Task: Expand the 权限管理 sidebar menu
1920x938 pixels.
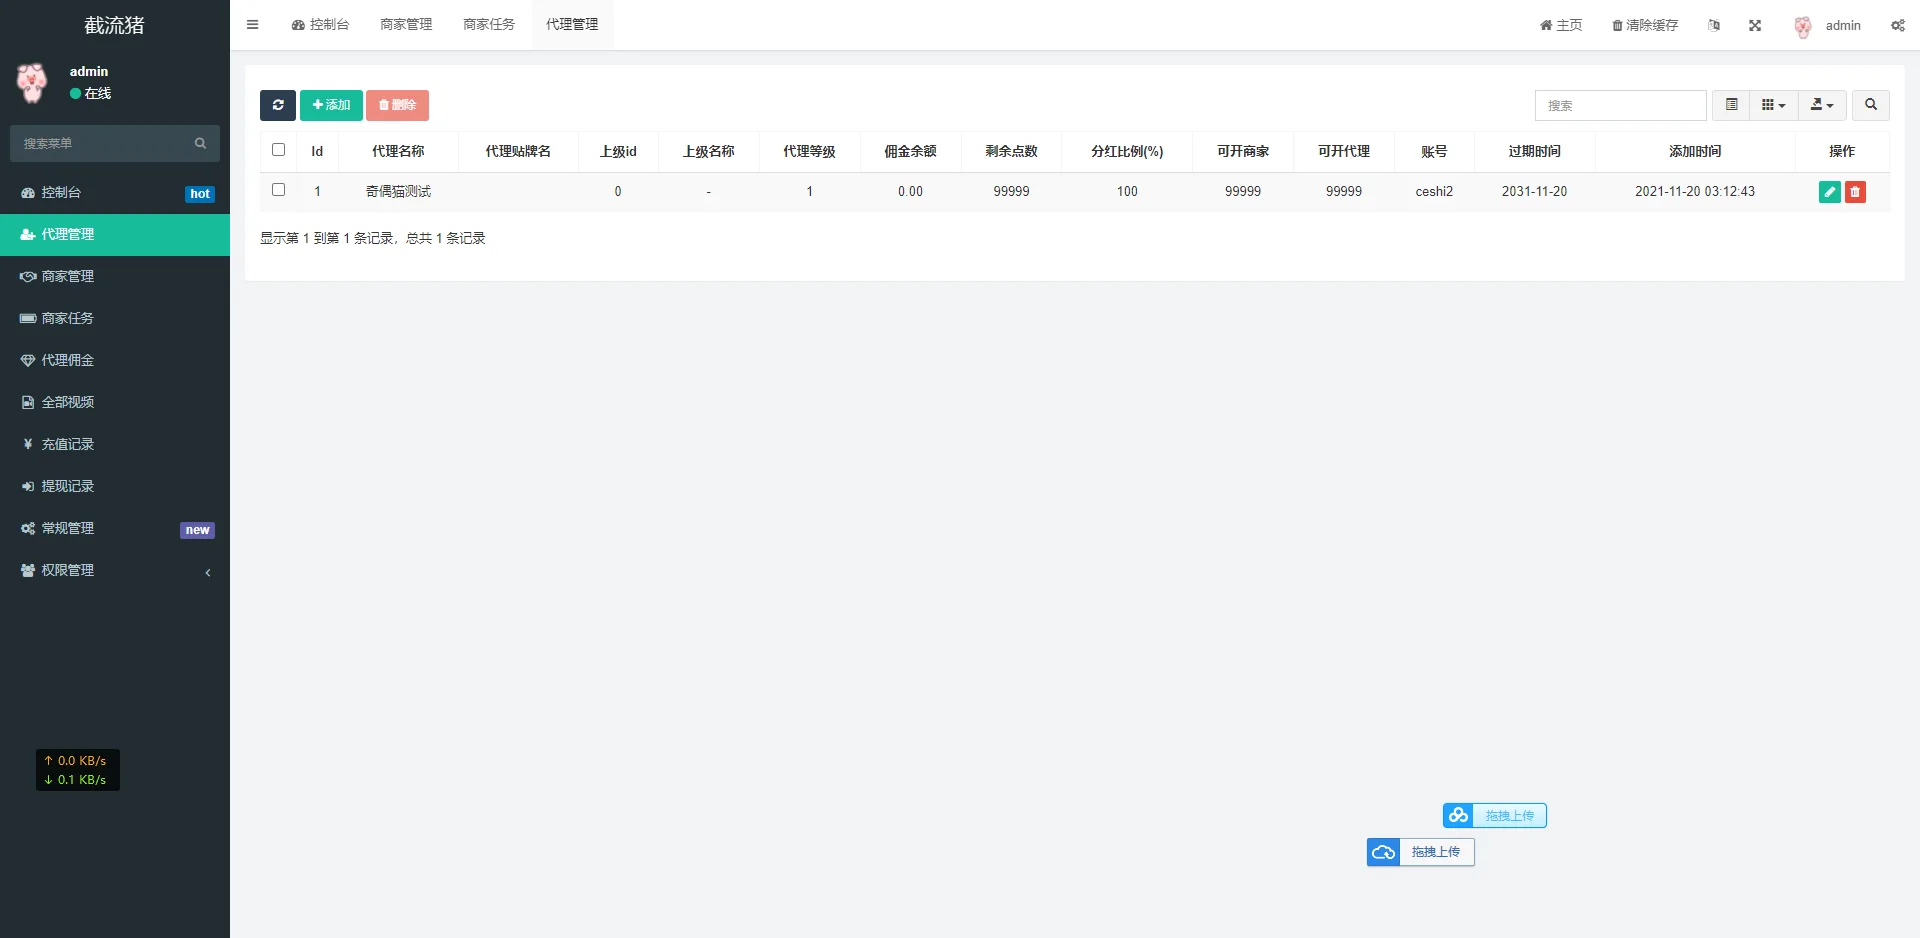Action: coord(115,570)
